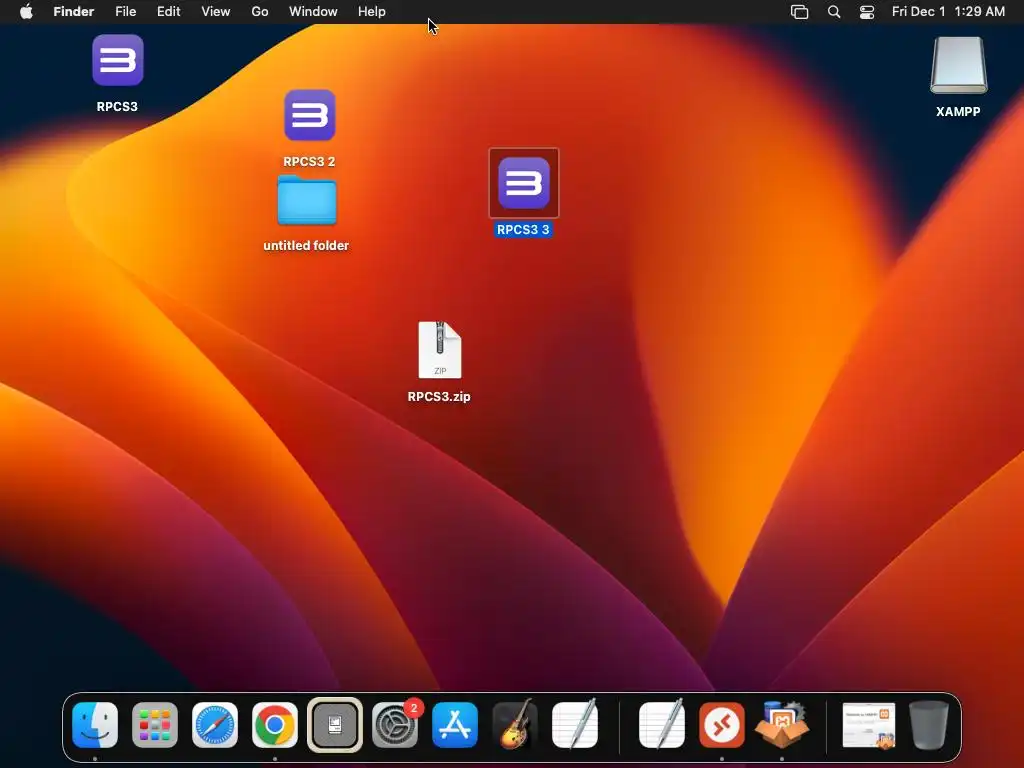This screenshot has width=1024, height=768.
Task: Select the untitled folder icon
Action: (x=306, y=200)
